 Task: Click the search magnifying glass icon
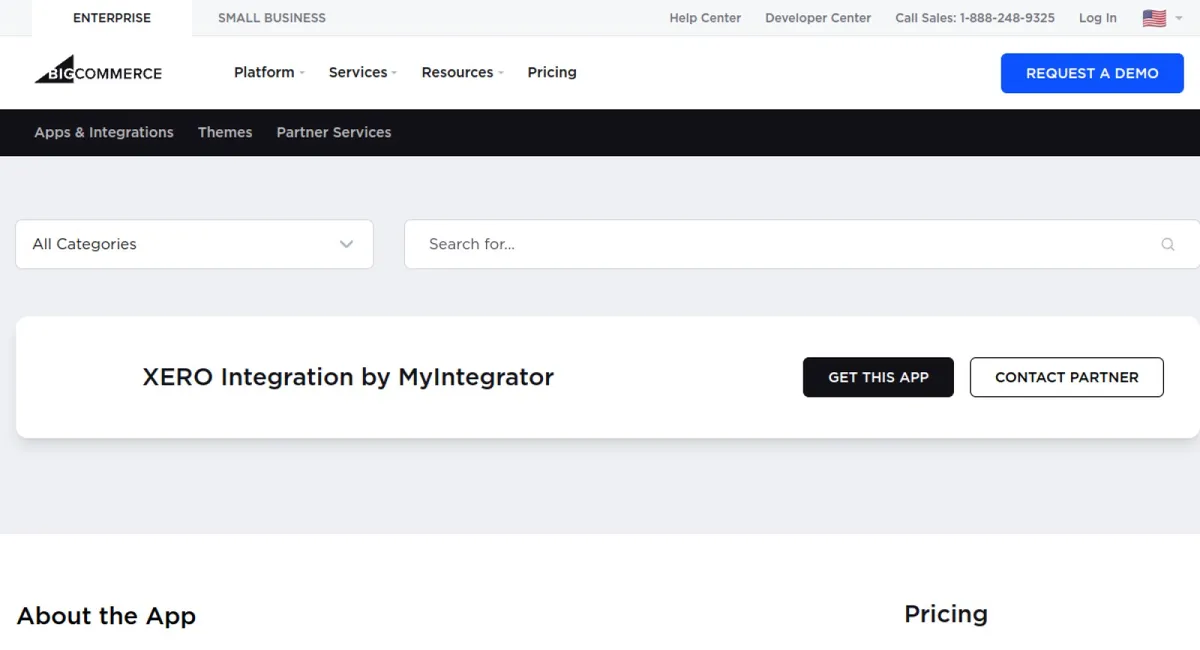[1168, 244]
